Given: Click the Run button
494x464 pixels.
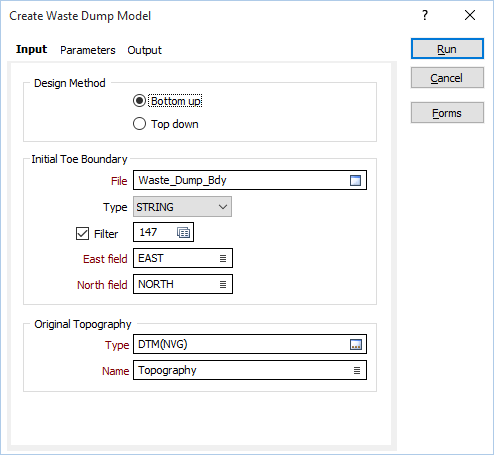Looking at the screenshot, I should tap(447, 49).
